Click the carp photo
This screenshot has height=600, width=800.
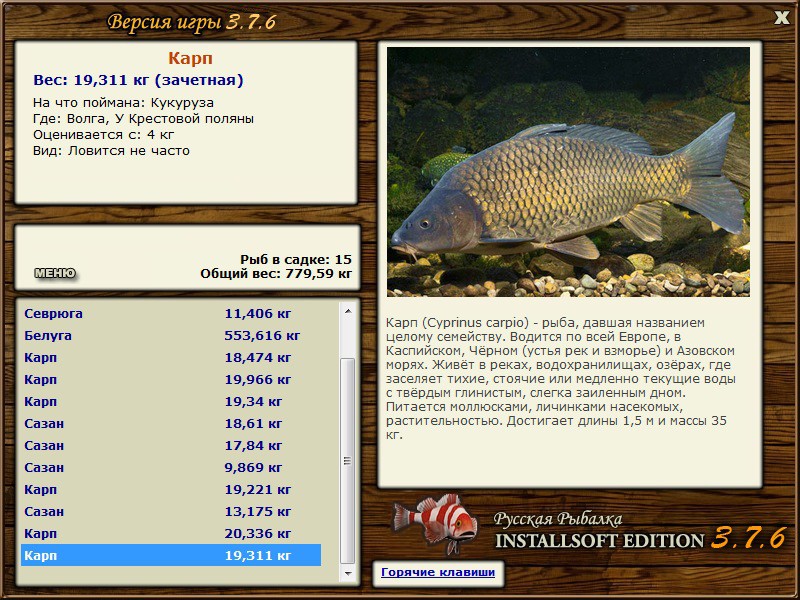coord(568,172)
